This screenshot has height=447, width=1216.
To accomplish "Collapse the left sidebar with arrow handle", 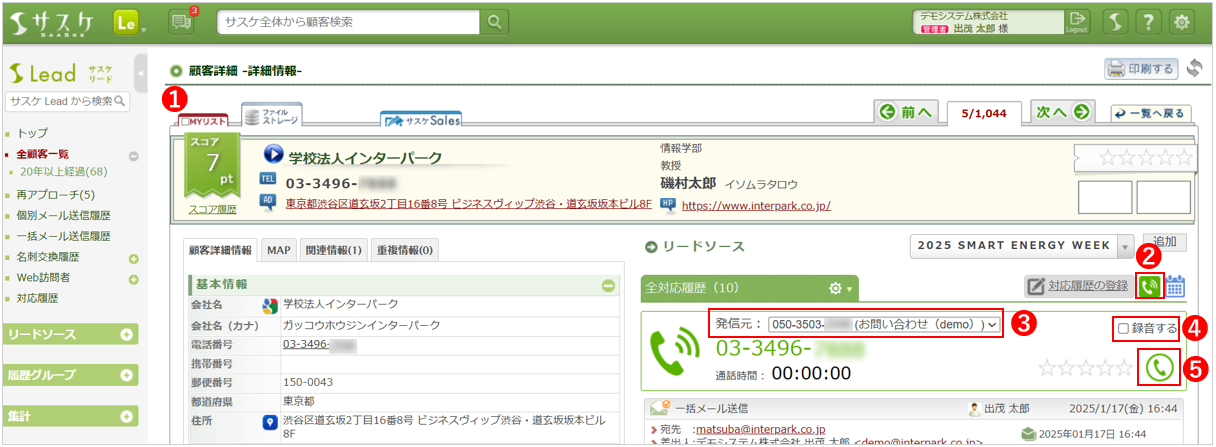I will click(x=141, y=72).
